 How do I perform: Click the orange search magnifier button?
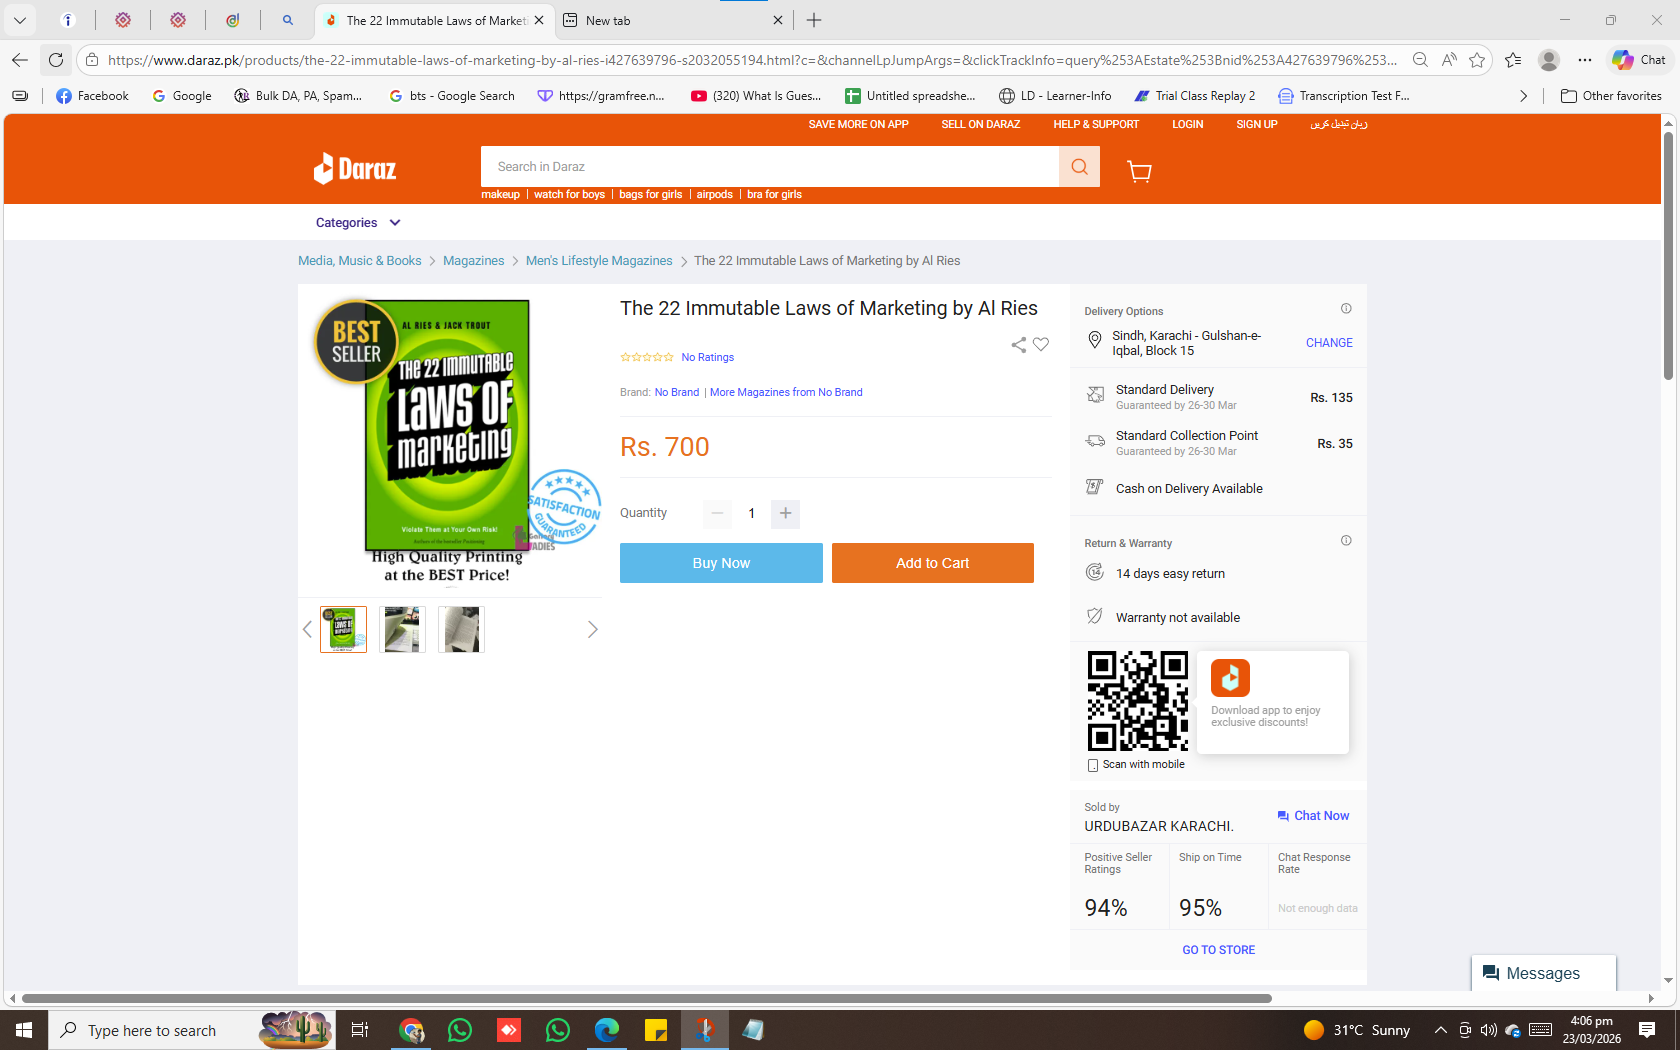1079,167
